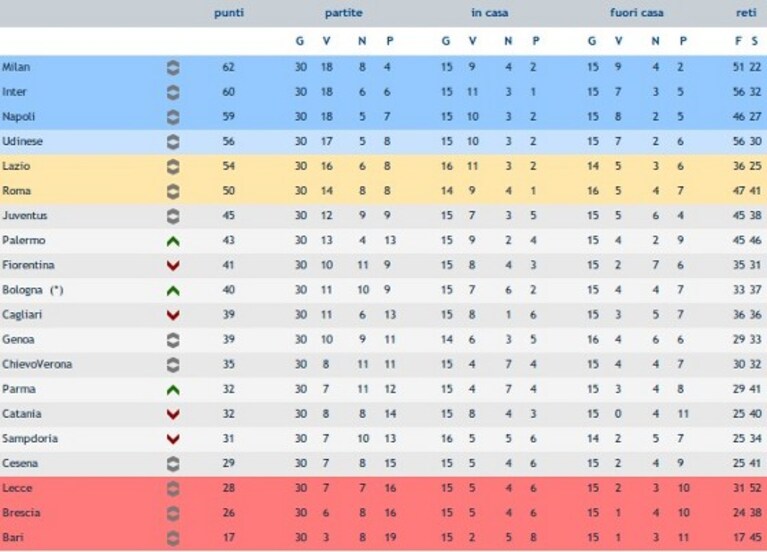
Task: Click the unchanged position icon beside Milan
Action: coord(173,68)
